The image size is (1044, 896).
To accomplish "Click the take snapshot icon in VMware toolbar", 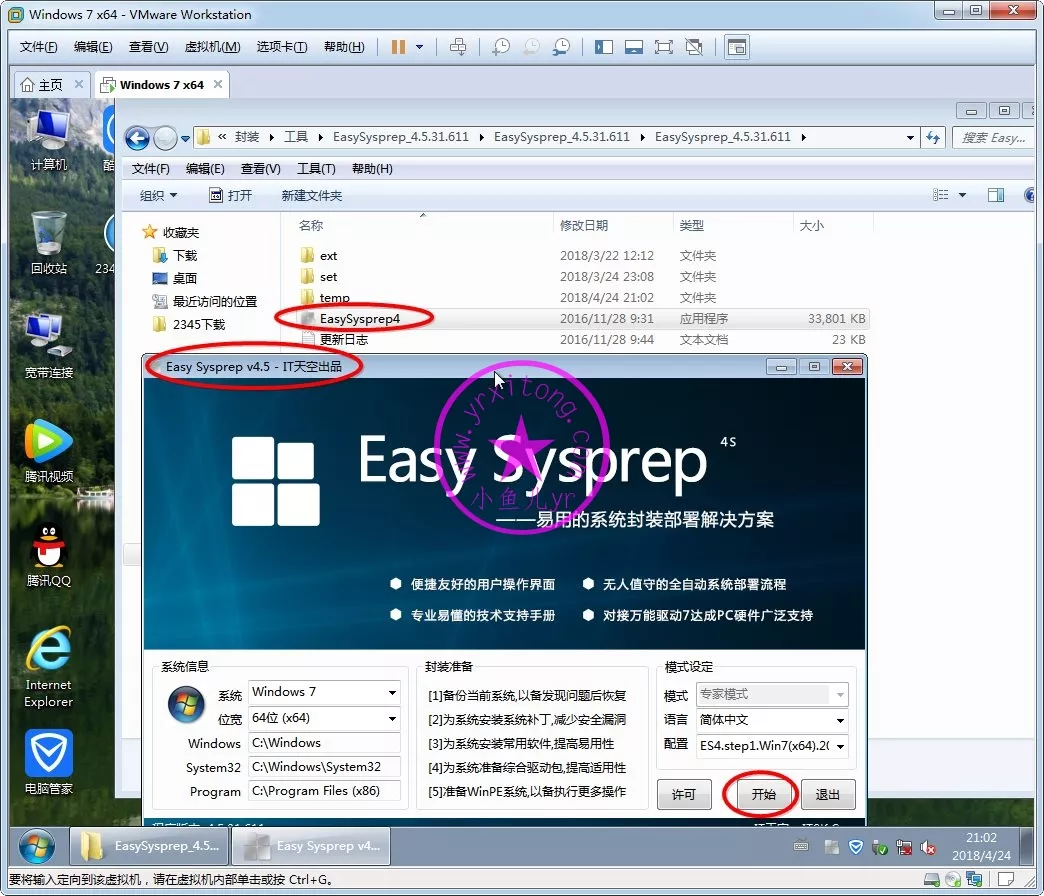I will click(500, 47).
